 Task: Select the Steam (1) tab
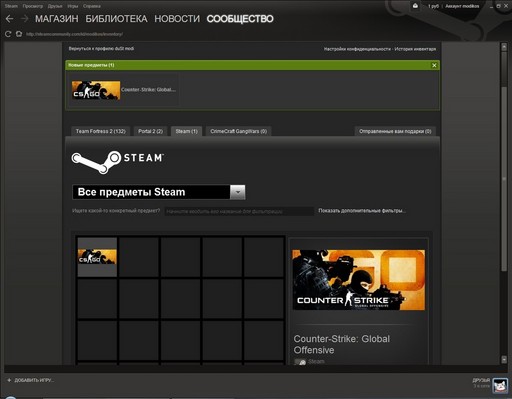tap(187, 131)
